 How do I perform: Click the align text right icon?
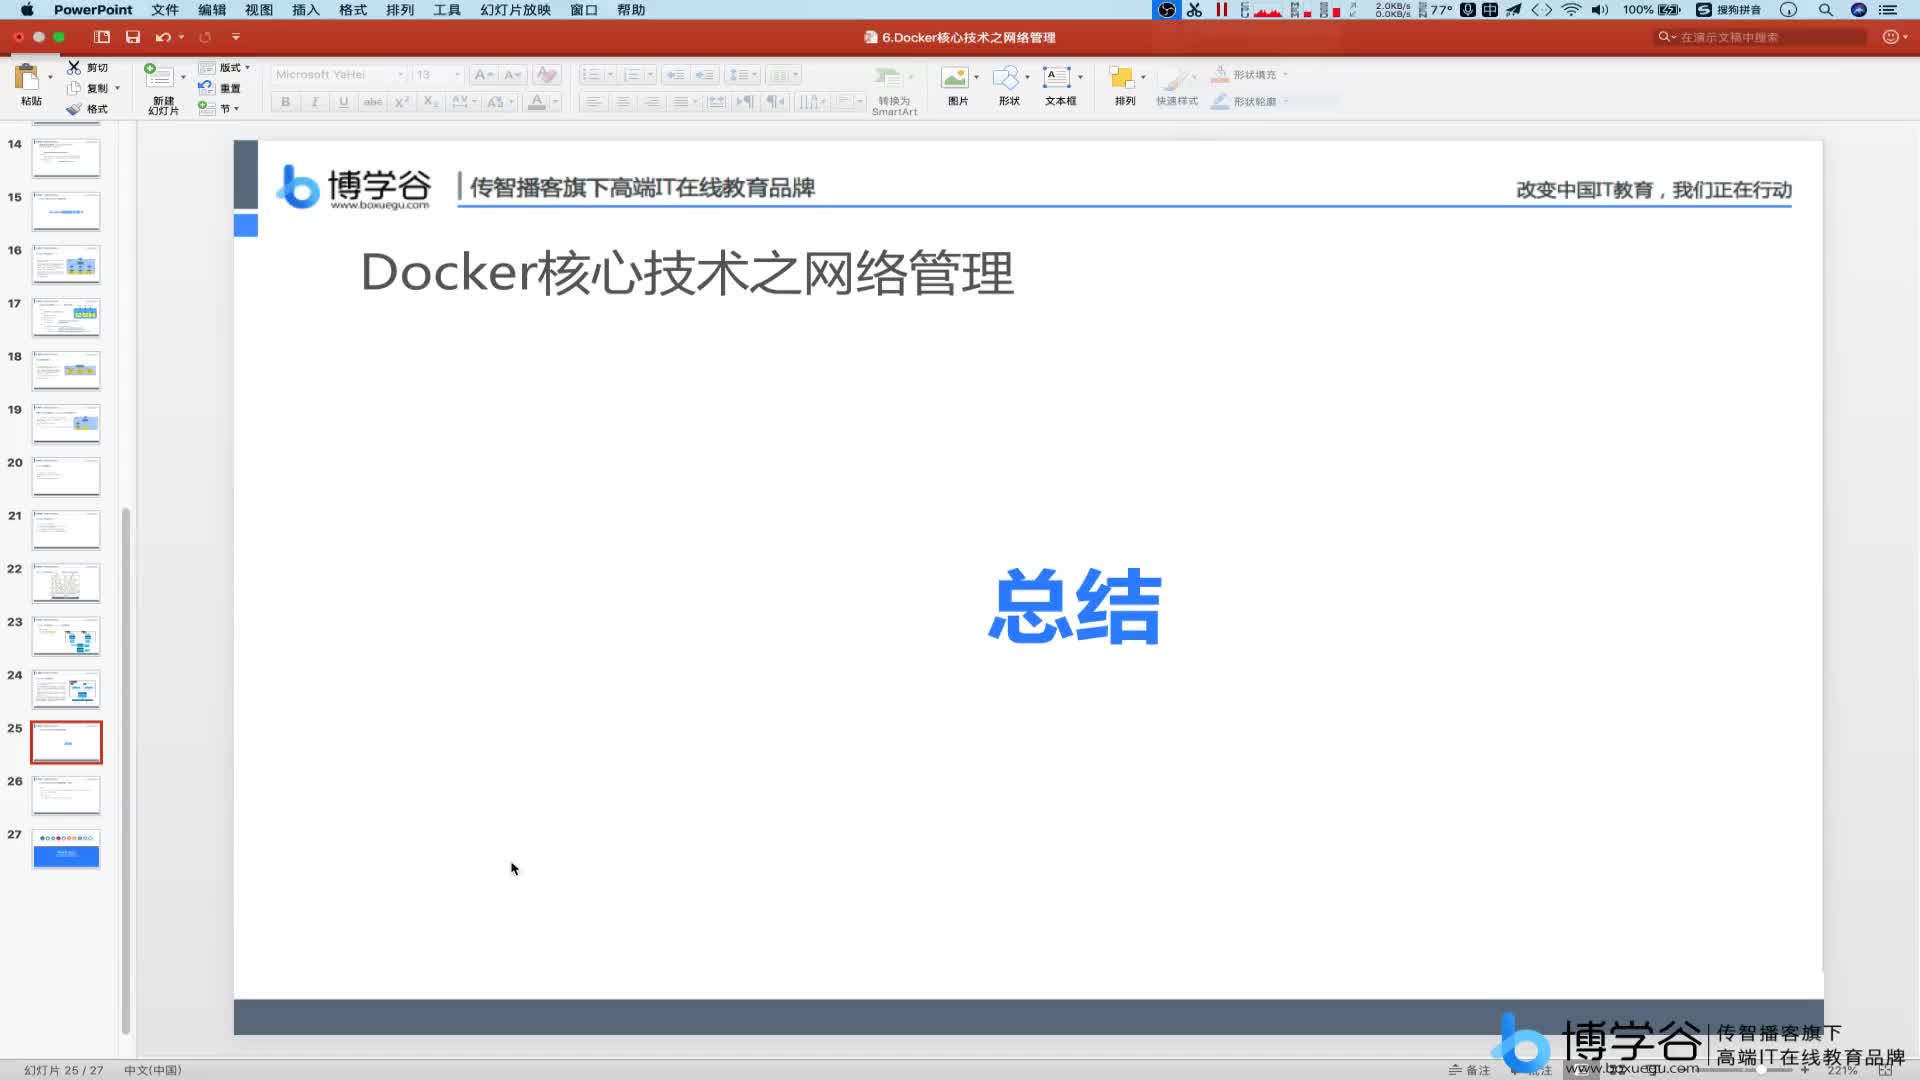pyautogui.click(x=652, y=102)
